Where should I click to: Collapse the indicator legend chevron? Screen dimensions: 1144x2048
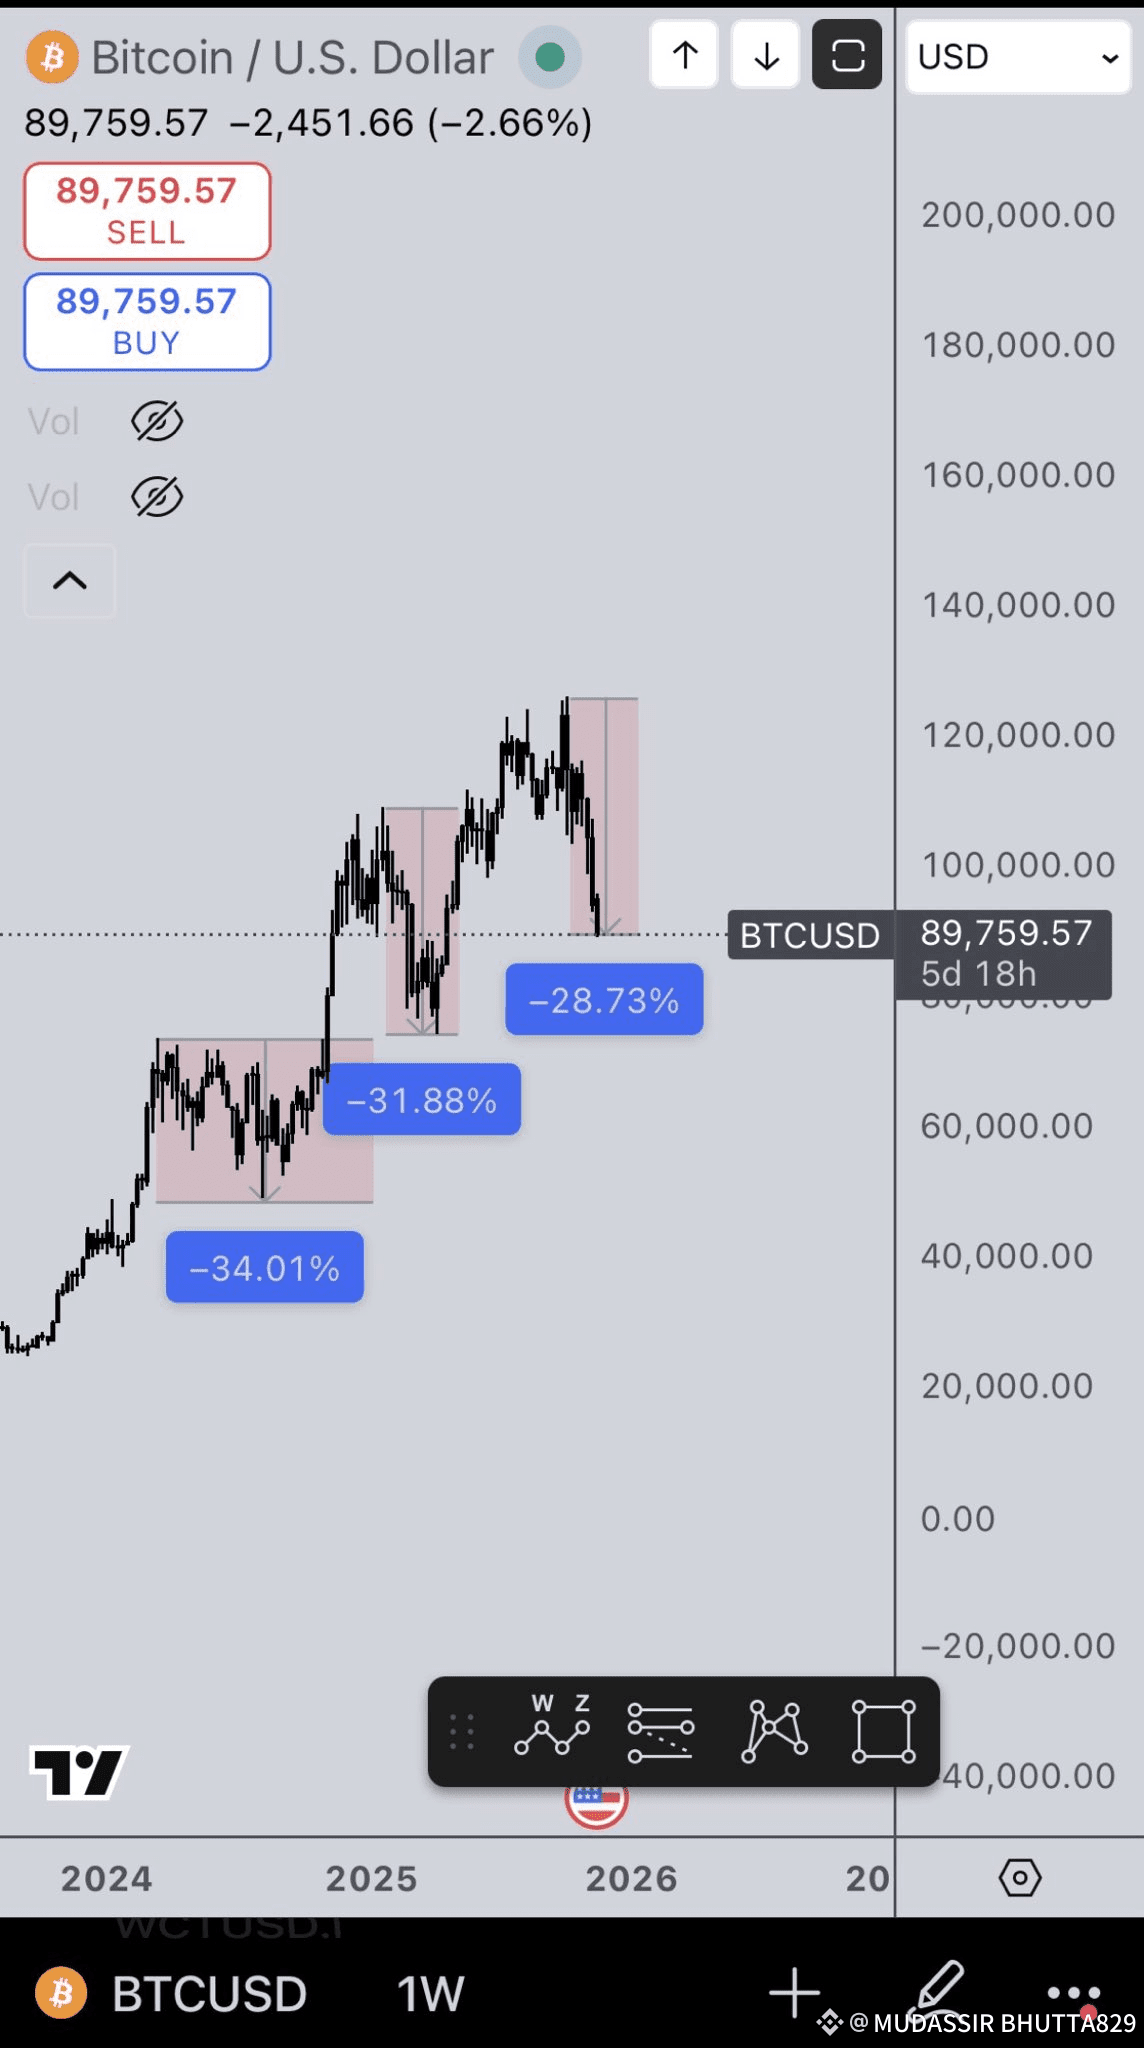click(70, 581)
